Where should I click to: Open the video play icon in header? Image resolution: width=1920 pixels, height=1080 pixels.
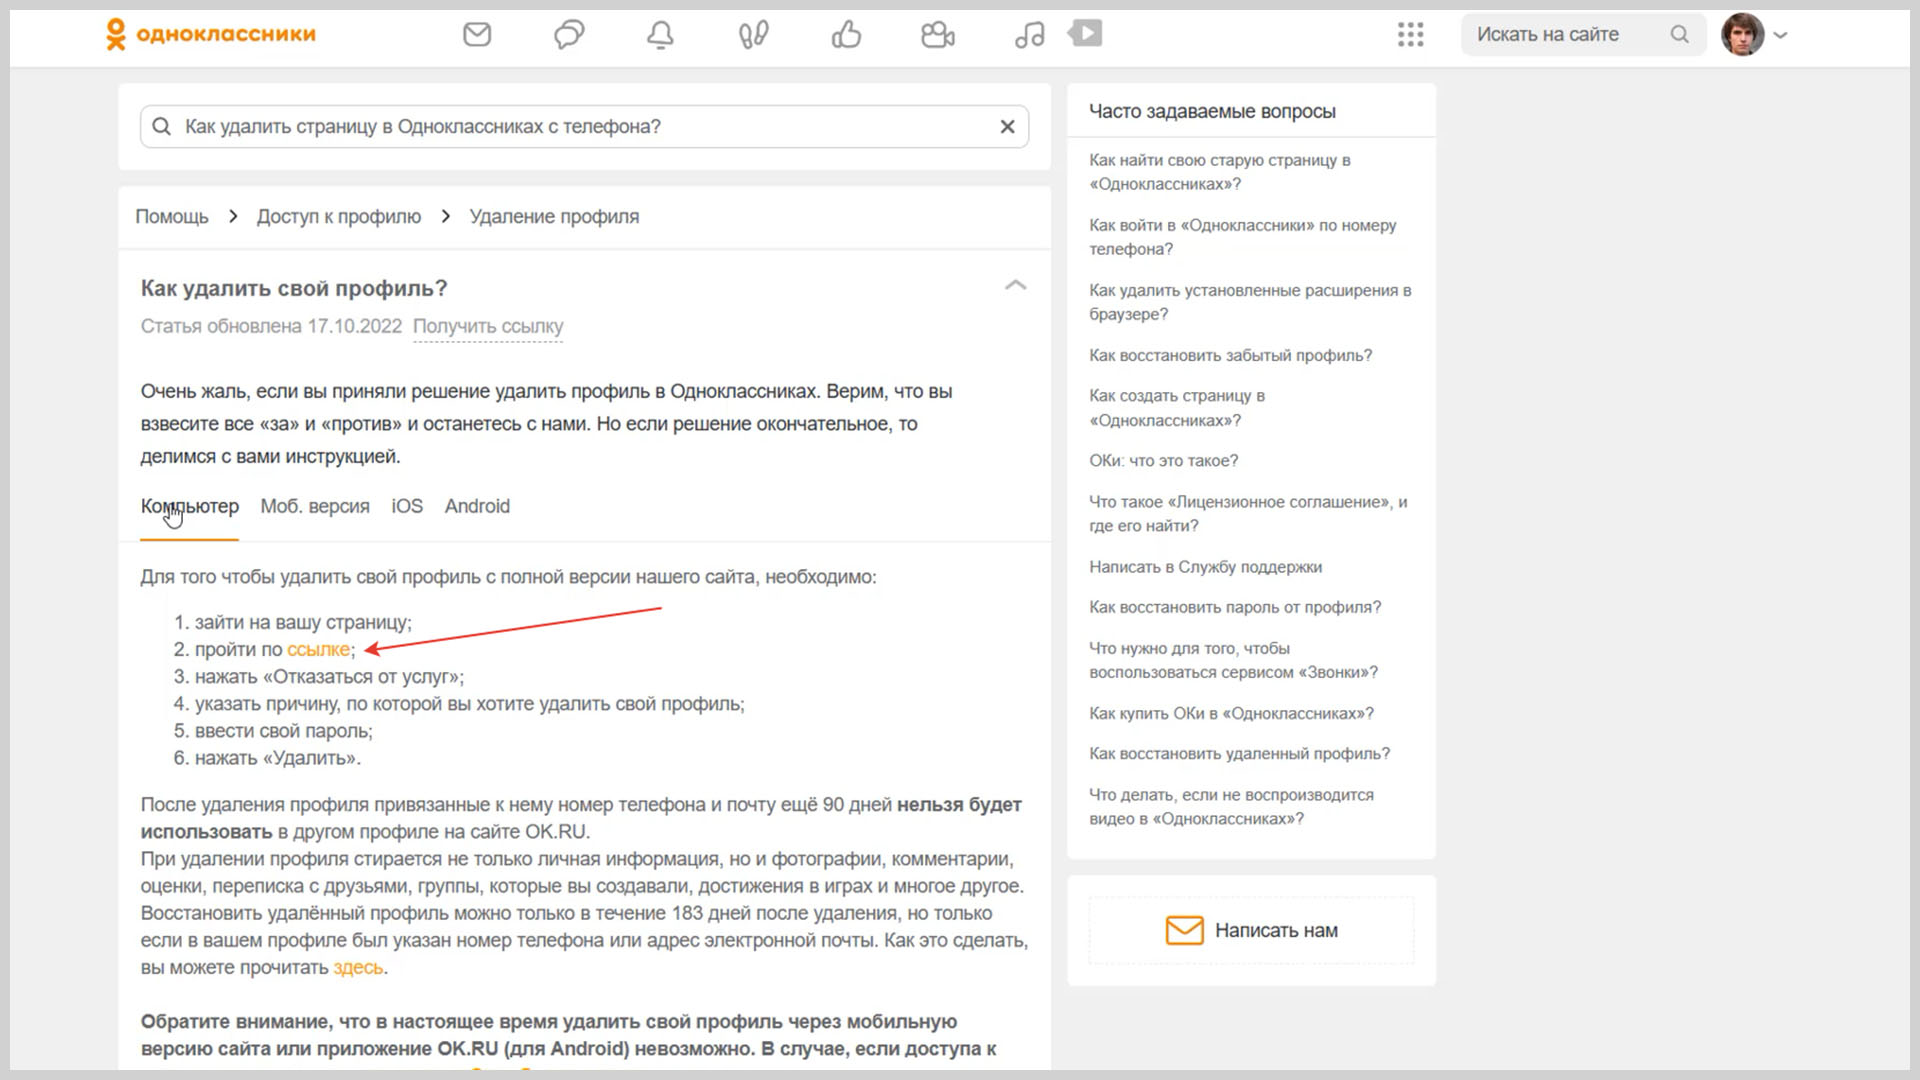pos(1085,33)
